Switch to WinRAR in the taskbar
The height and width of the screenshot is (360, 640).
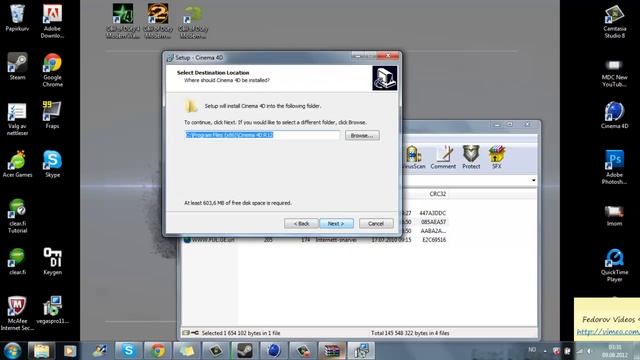(332, 351)
